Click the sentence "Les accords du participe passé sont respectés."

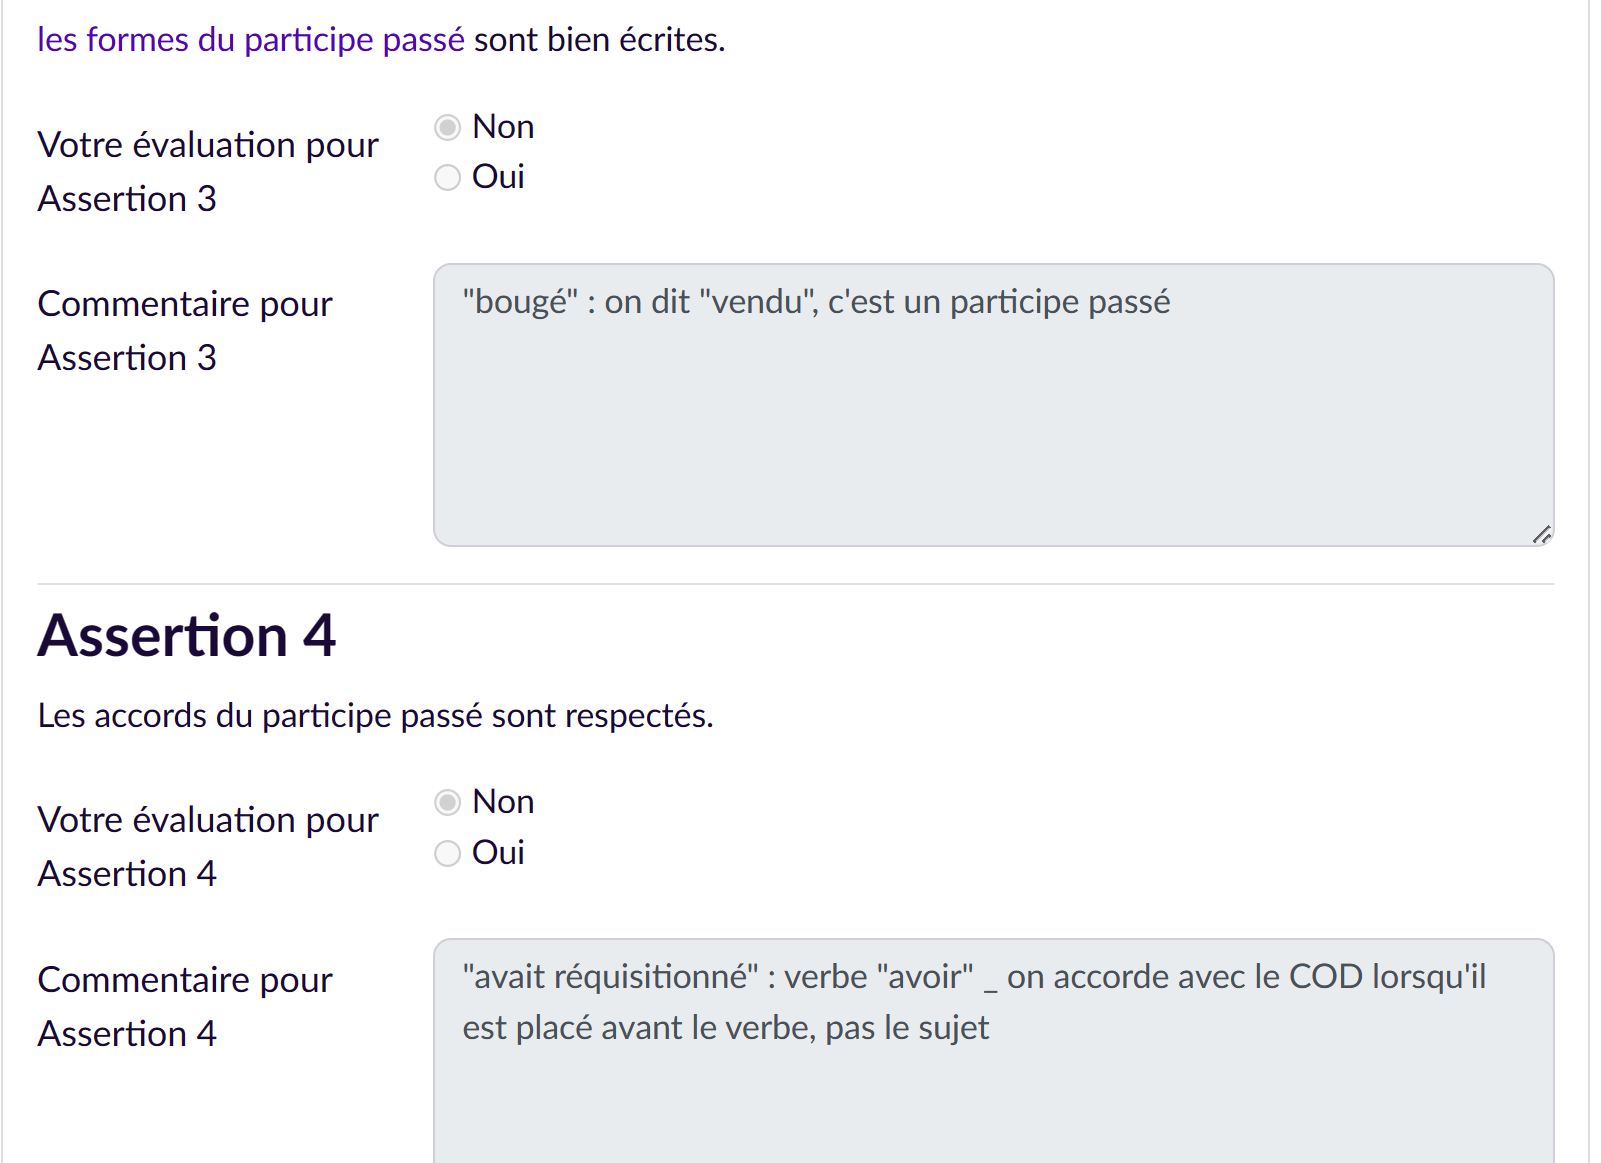click(x=375, y=716)
